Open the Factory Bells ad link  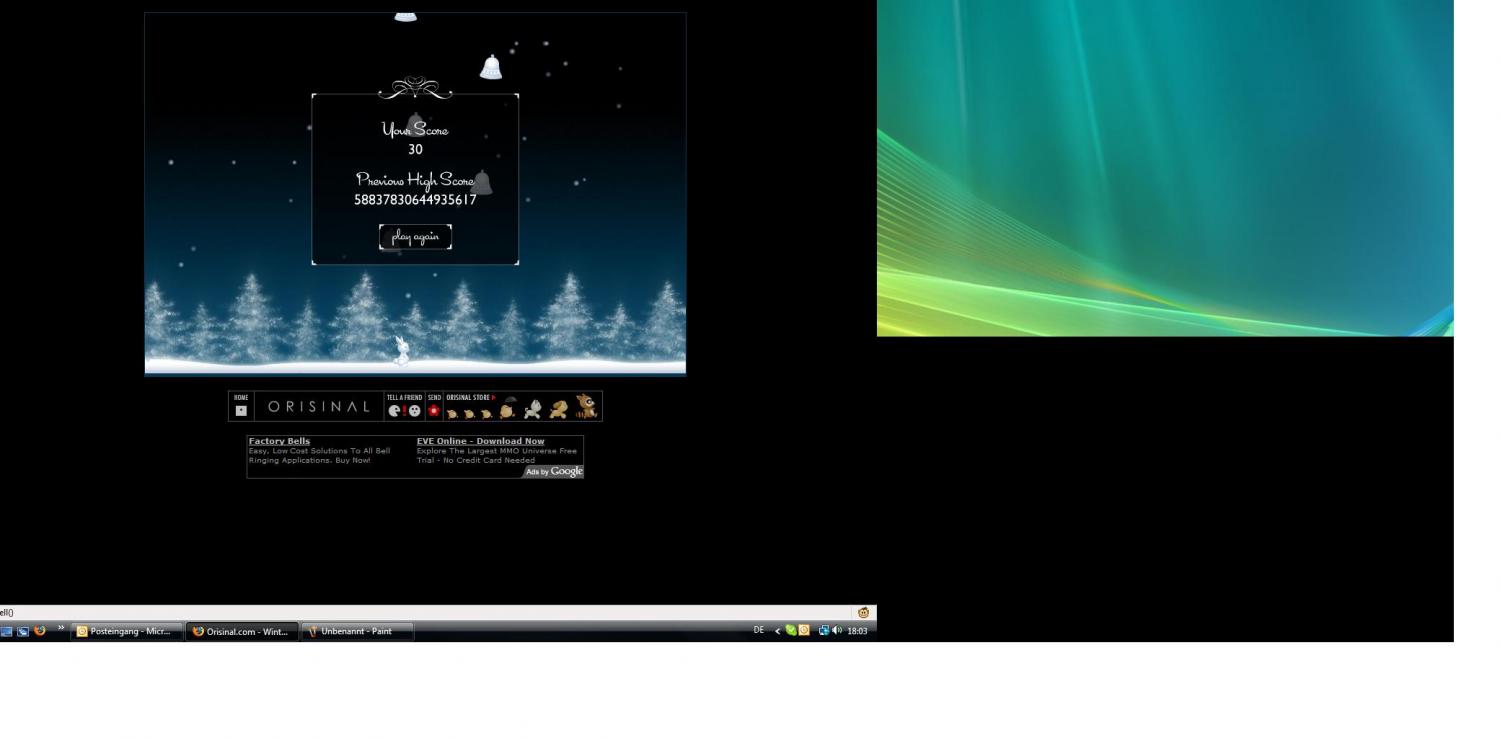[x=279, y=441]
